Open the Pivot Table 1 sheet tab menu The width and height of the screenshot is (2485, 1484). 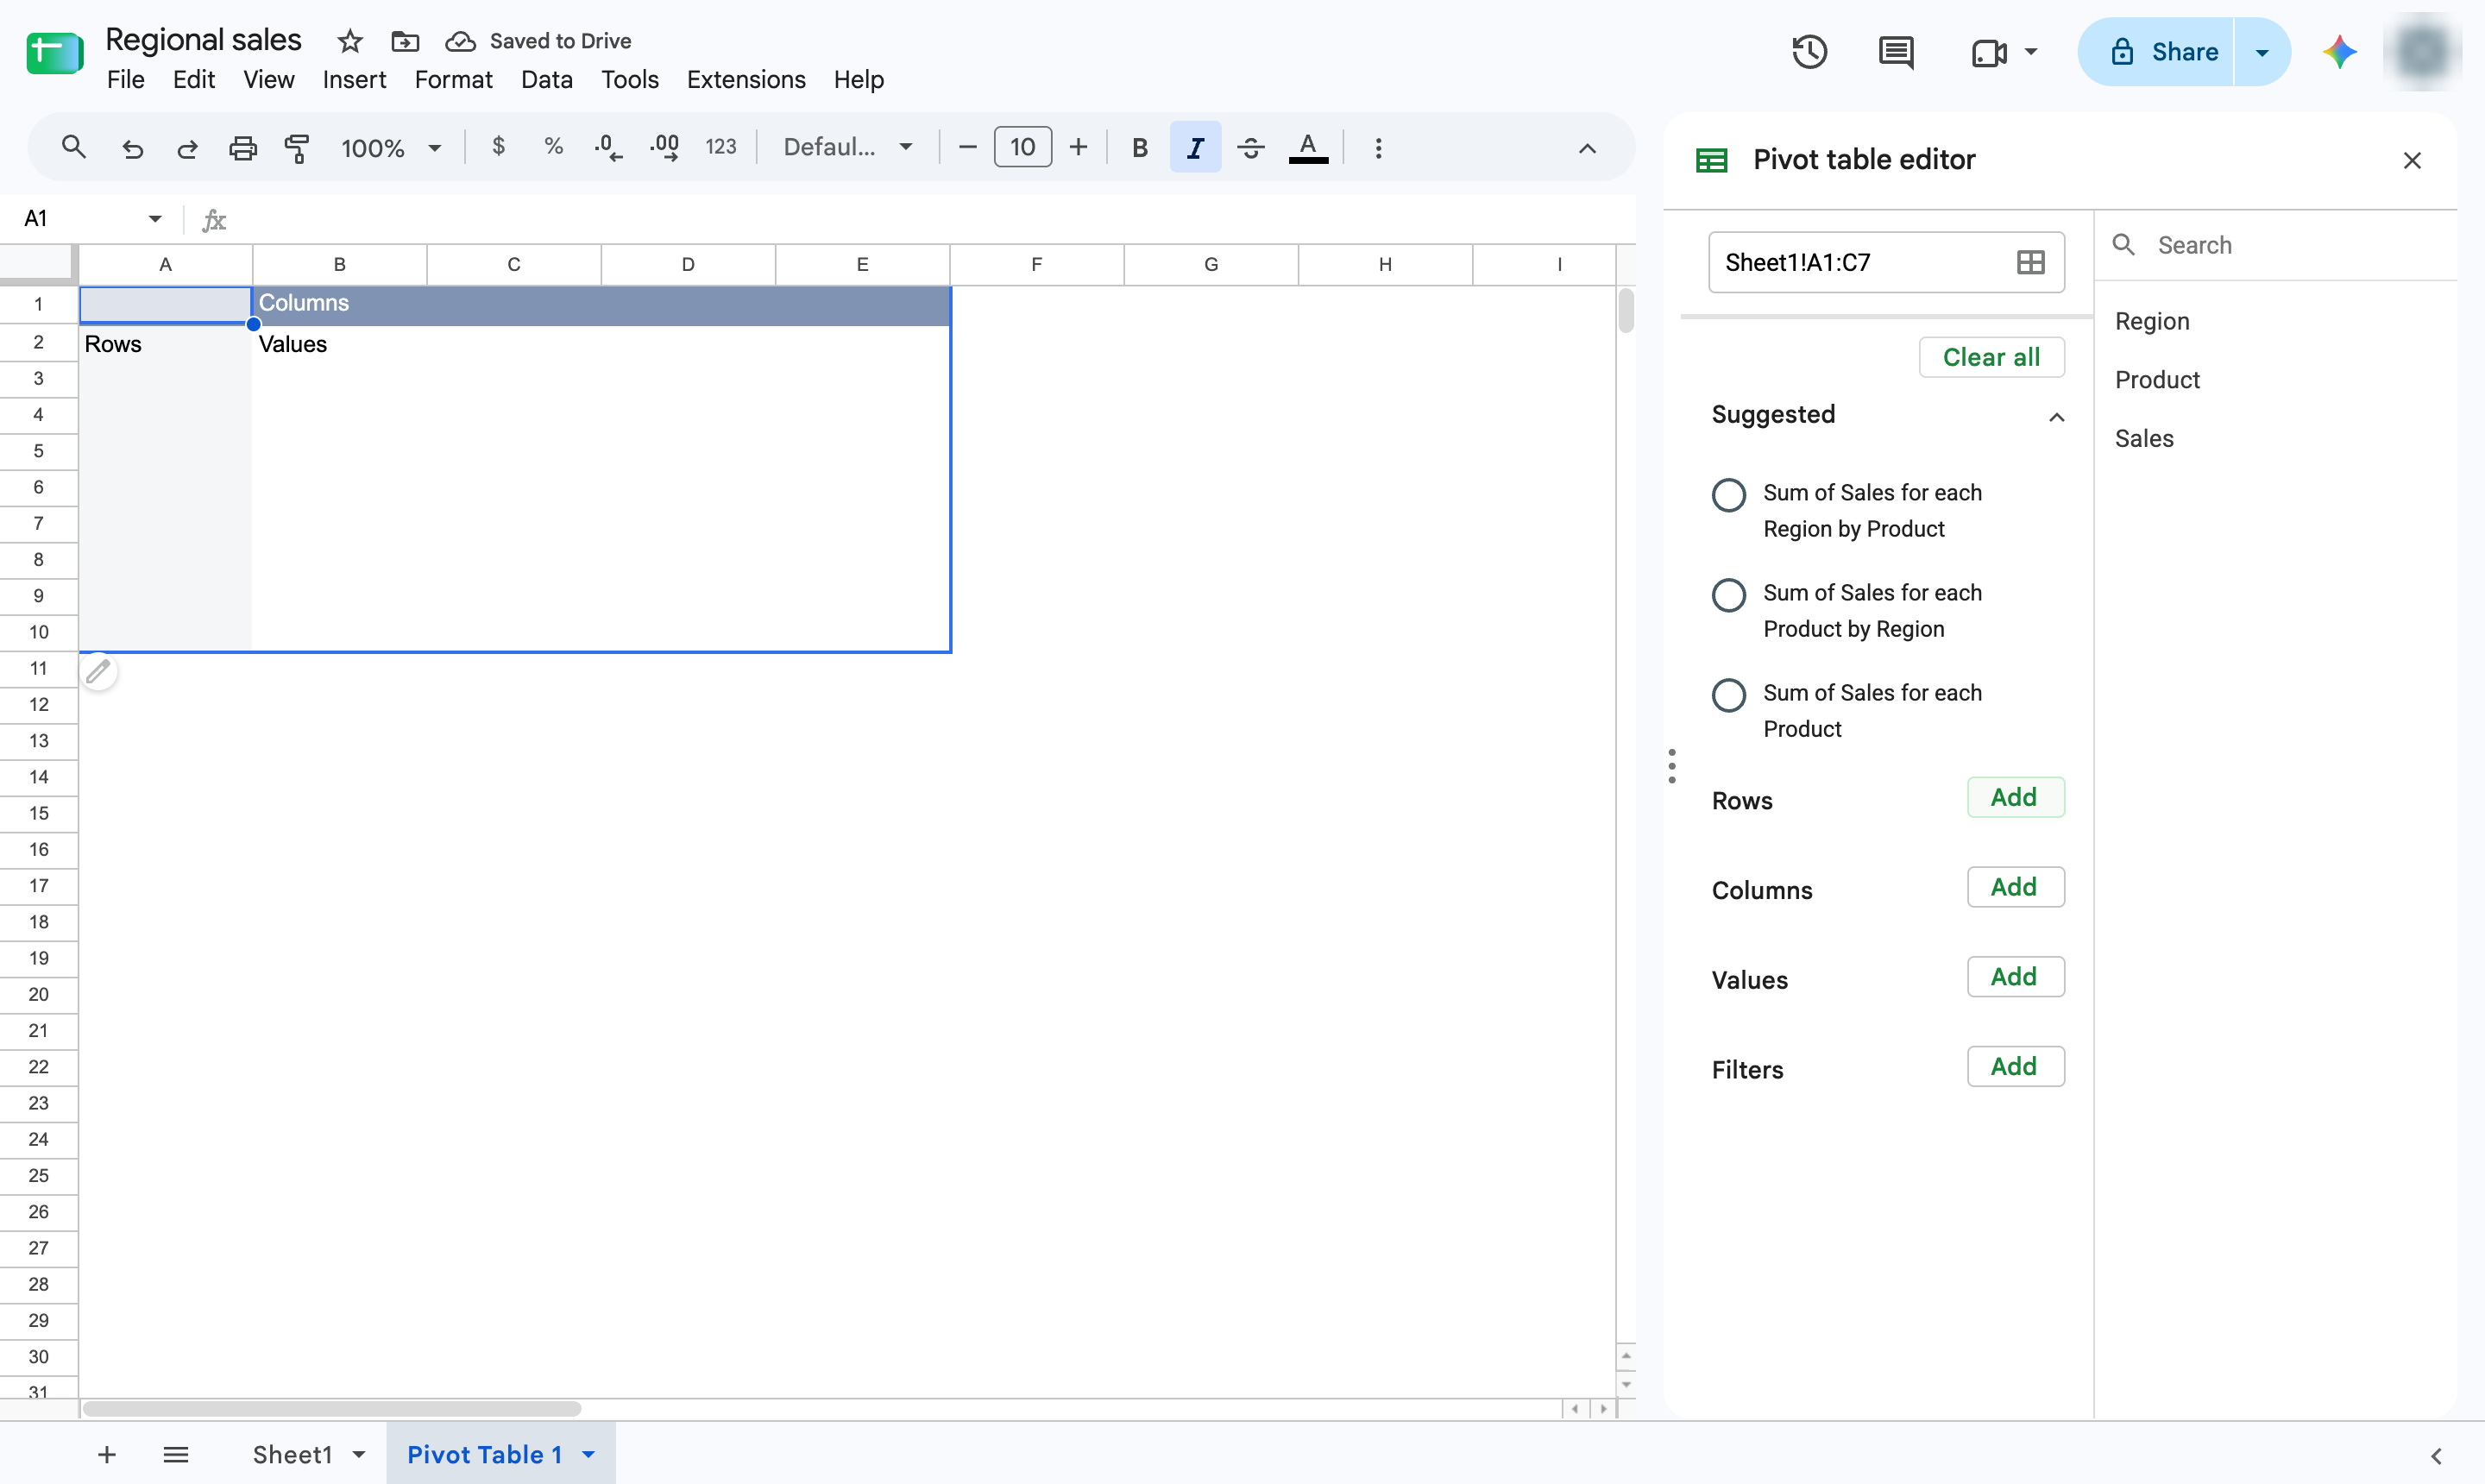[x=589, y=1454]
